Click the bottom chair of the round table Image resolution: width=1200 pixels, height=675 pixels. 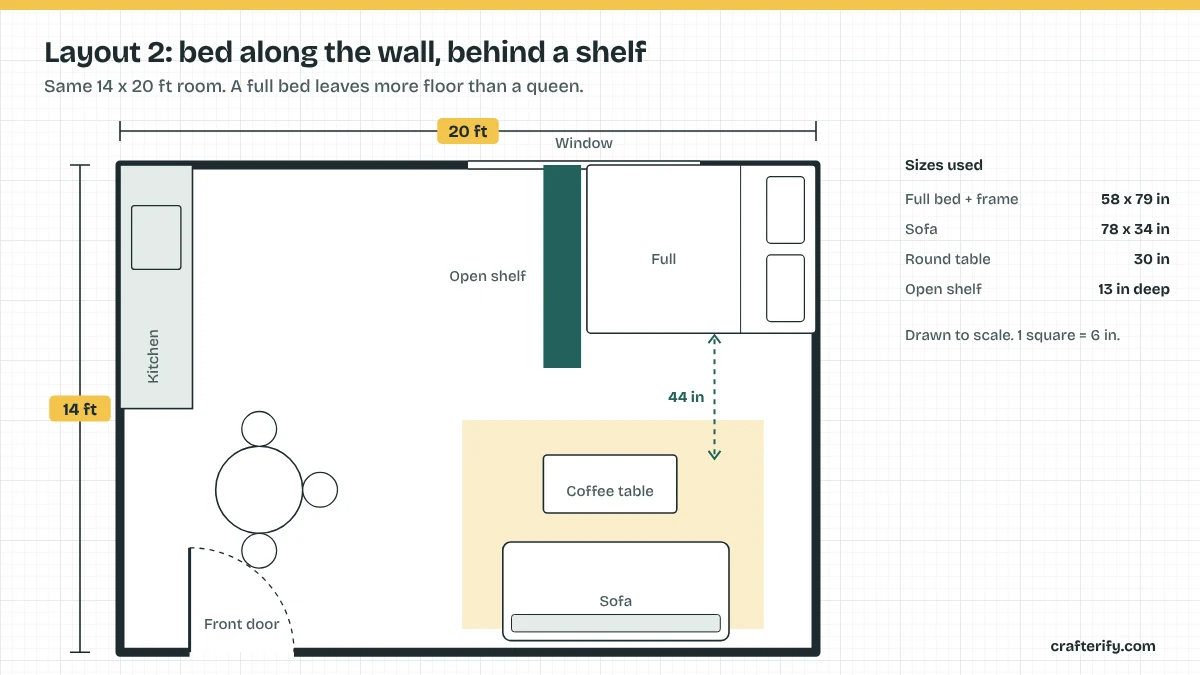point(259,550)
